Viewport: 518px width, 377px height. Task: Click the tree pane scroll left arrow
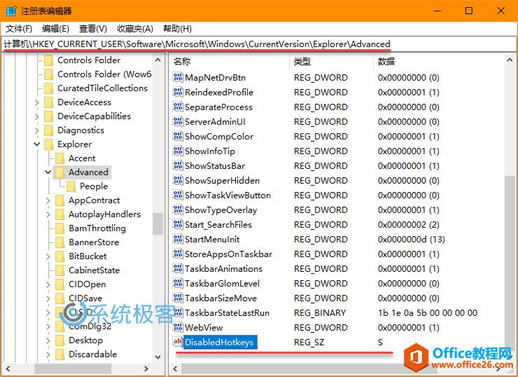[8, 368]
